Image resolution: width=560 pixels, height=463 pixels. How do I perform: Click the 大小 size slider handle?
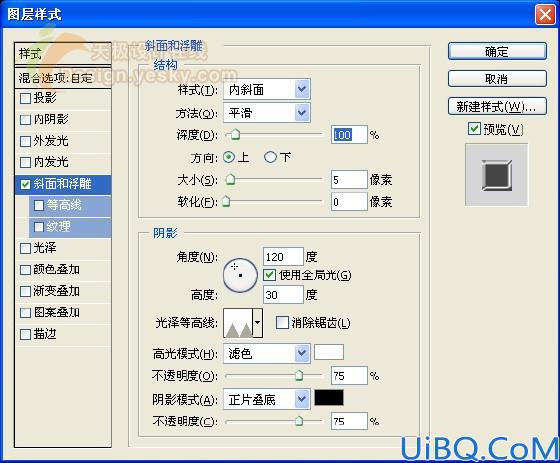pos(231,179)
